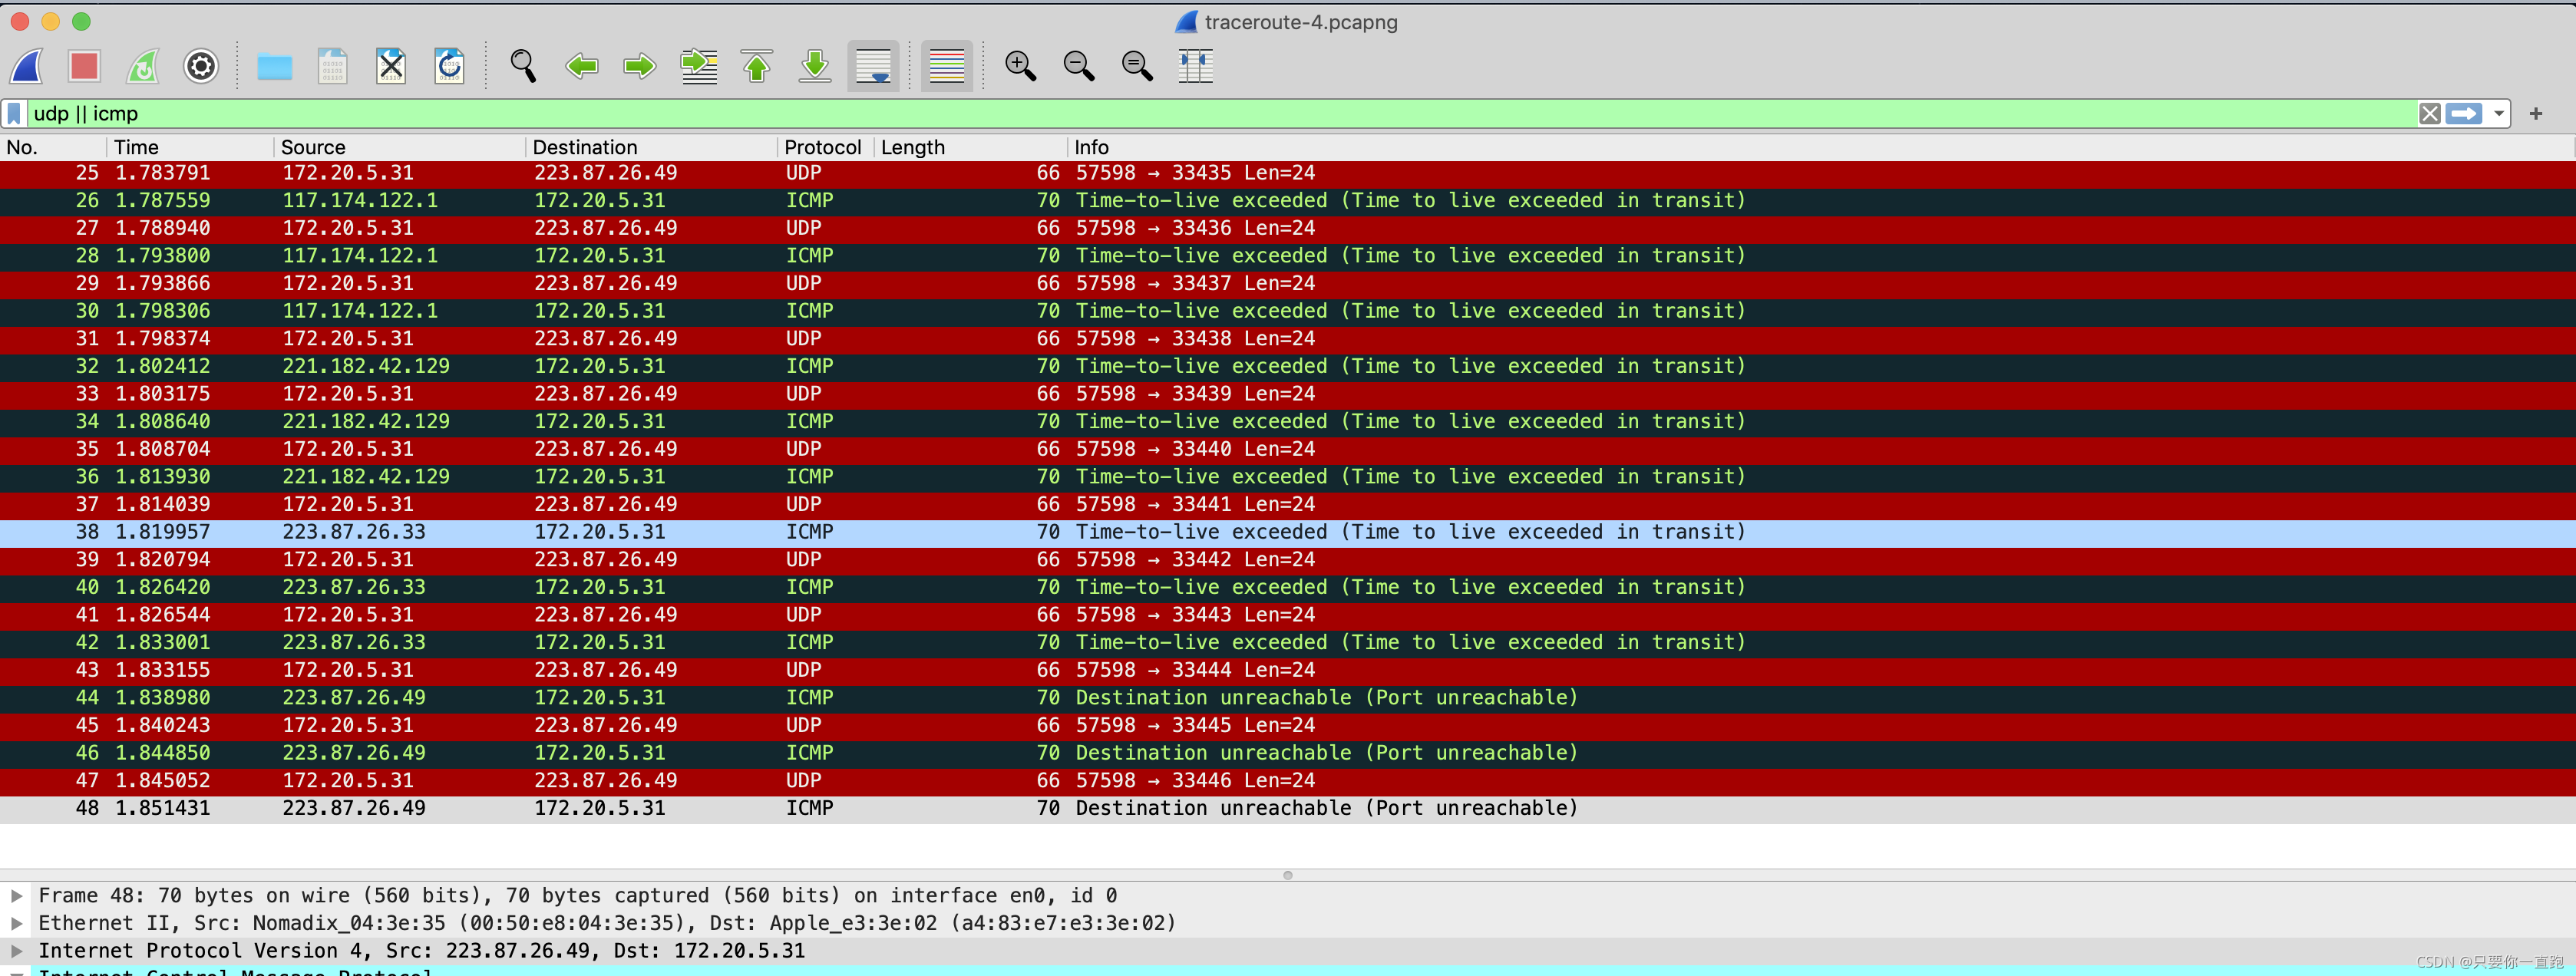Sort by the Length column header
Image resolution: width=2576 pixels, height=976 pixels.
pos(971,148)
